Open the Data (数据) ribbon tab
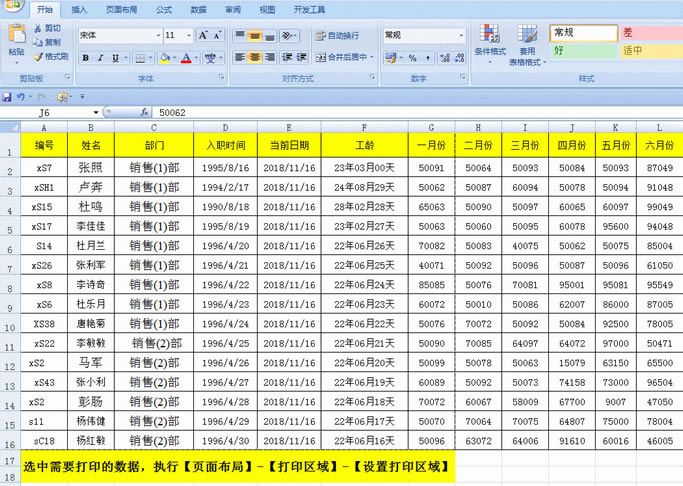Viewport: 683px width, 486px height. pyautogui.click(x=198, y=10)
